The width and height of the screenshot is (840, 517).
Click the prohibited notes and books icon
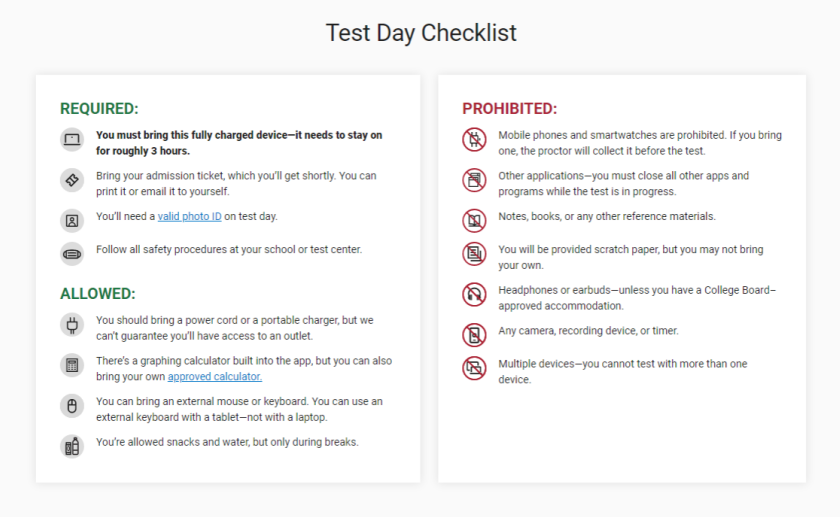coord(474,220)
